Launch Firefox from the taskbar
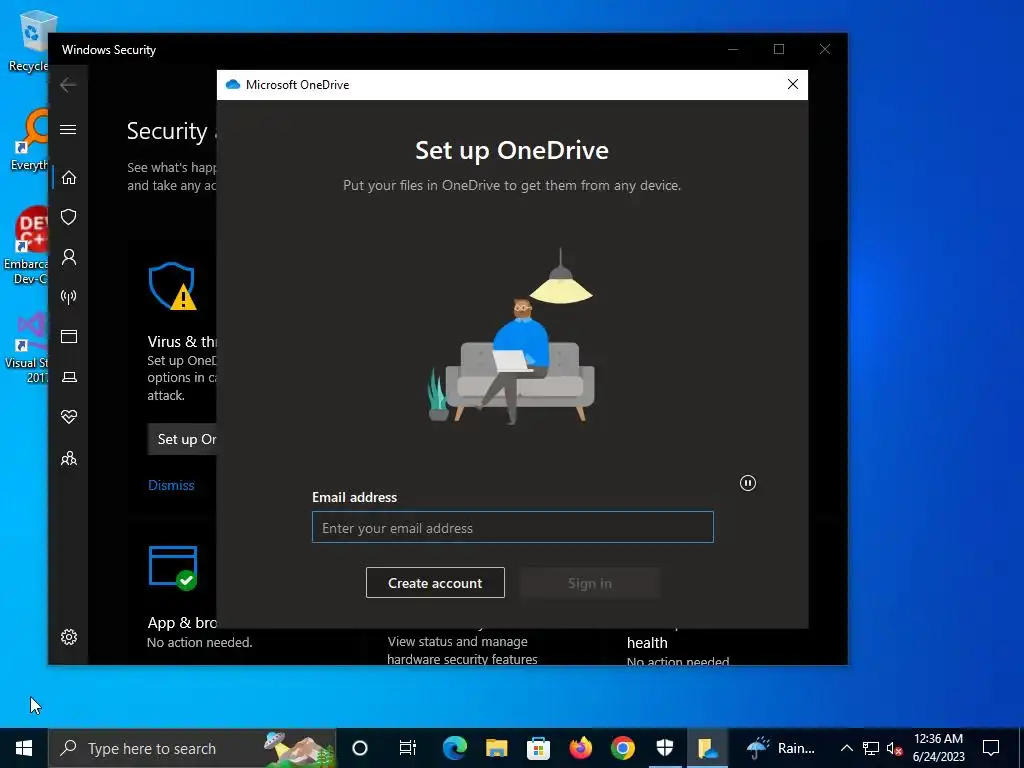Image resolution: width=1024 pixels, height=768 pixels. tap(581, 748)
